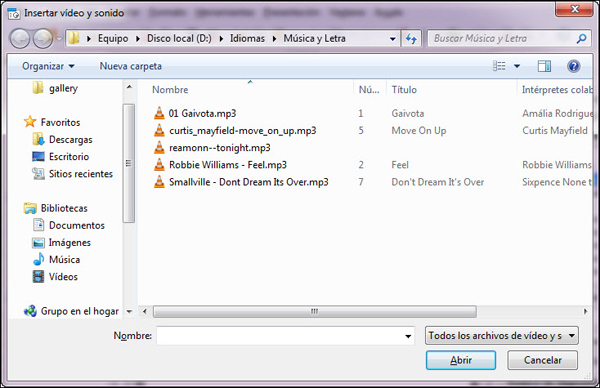Select file name 01 Gaivota.mp3
This screenshot has width=600, height=388.
point(202,113)
